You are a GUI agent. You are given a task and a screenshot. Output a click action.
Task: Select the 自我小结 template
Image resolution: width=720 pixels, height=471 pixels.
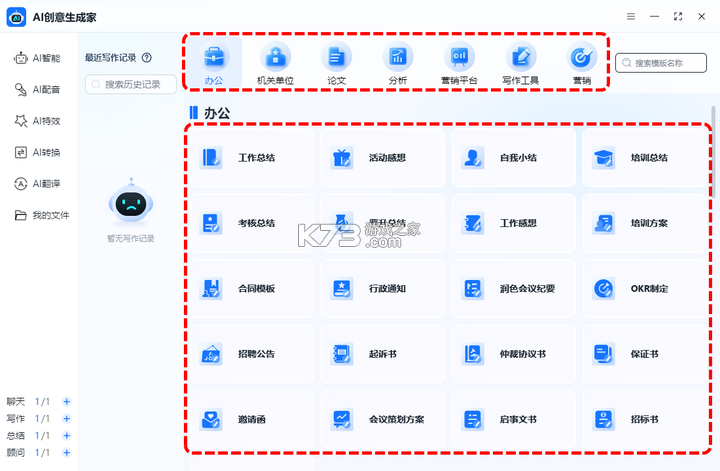513,158
